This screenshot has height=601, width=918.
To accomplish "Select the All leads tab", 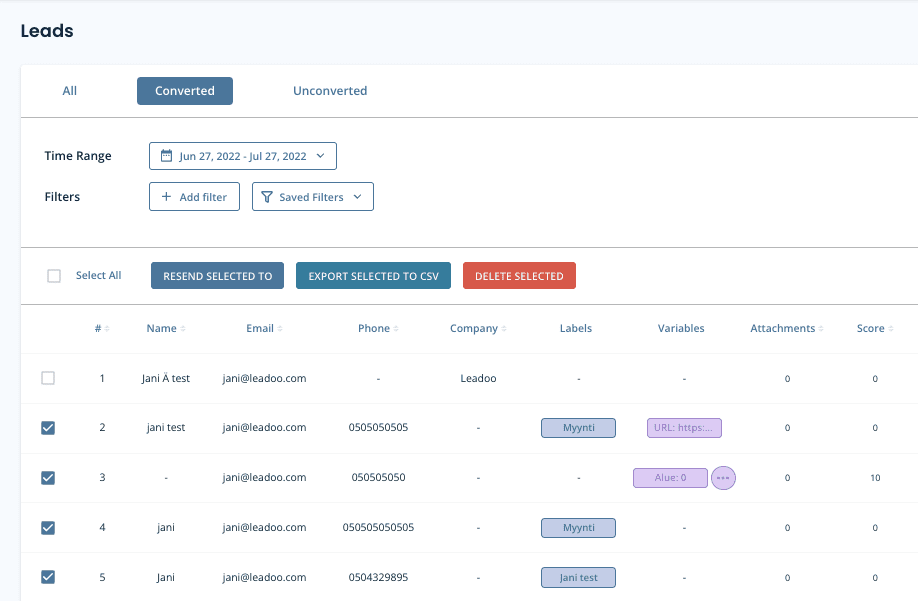I will pyautogui.click(x=70, y=90).
